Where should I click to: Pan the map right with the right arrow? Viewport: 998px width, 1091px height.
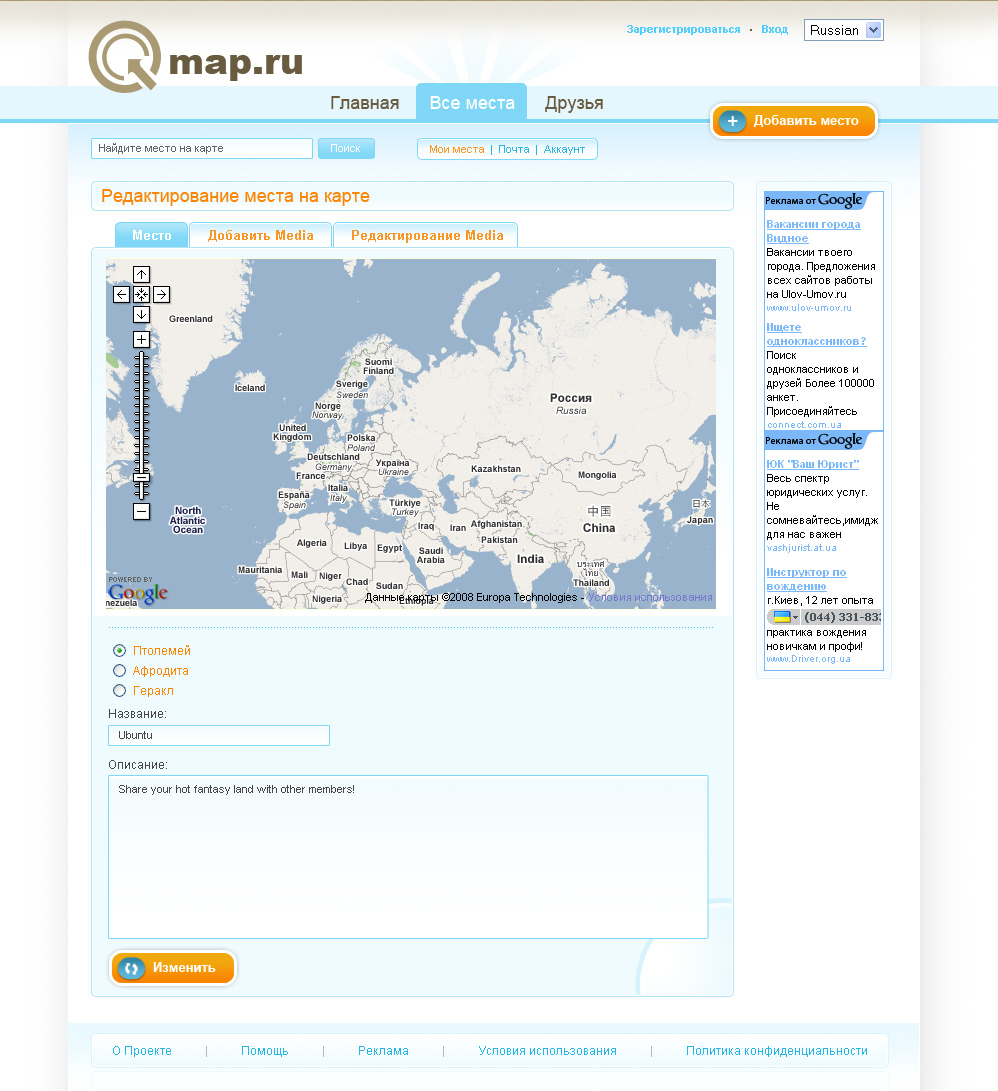click(x=160, y=294)
